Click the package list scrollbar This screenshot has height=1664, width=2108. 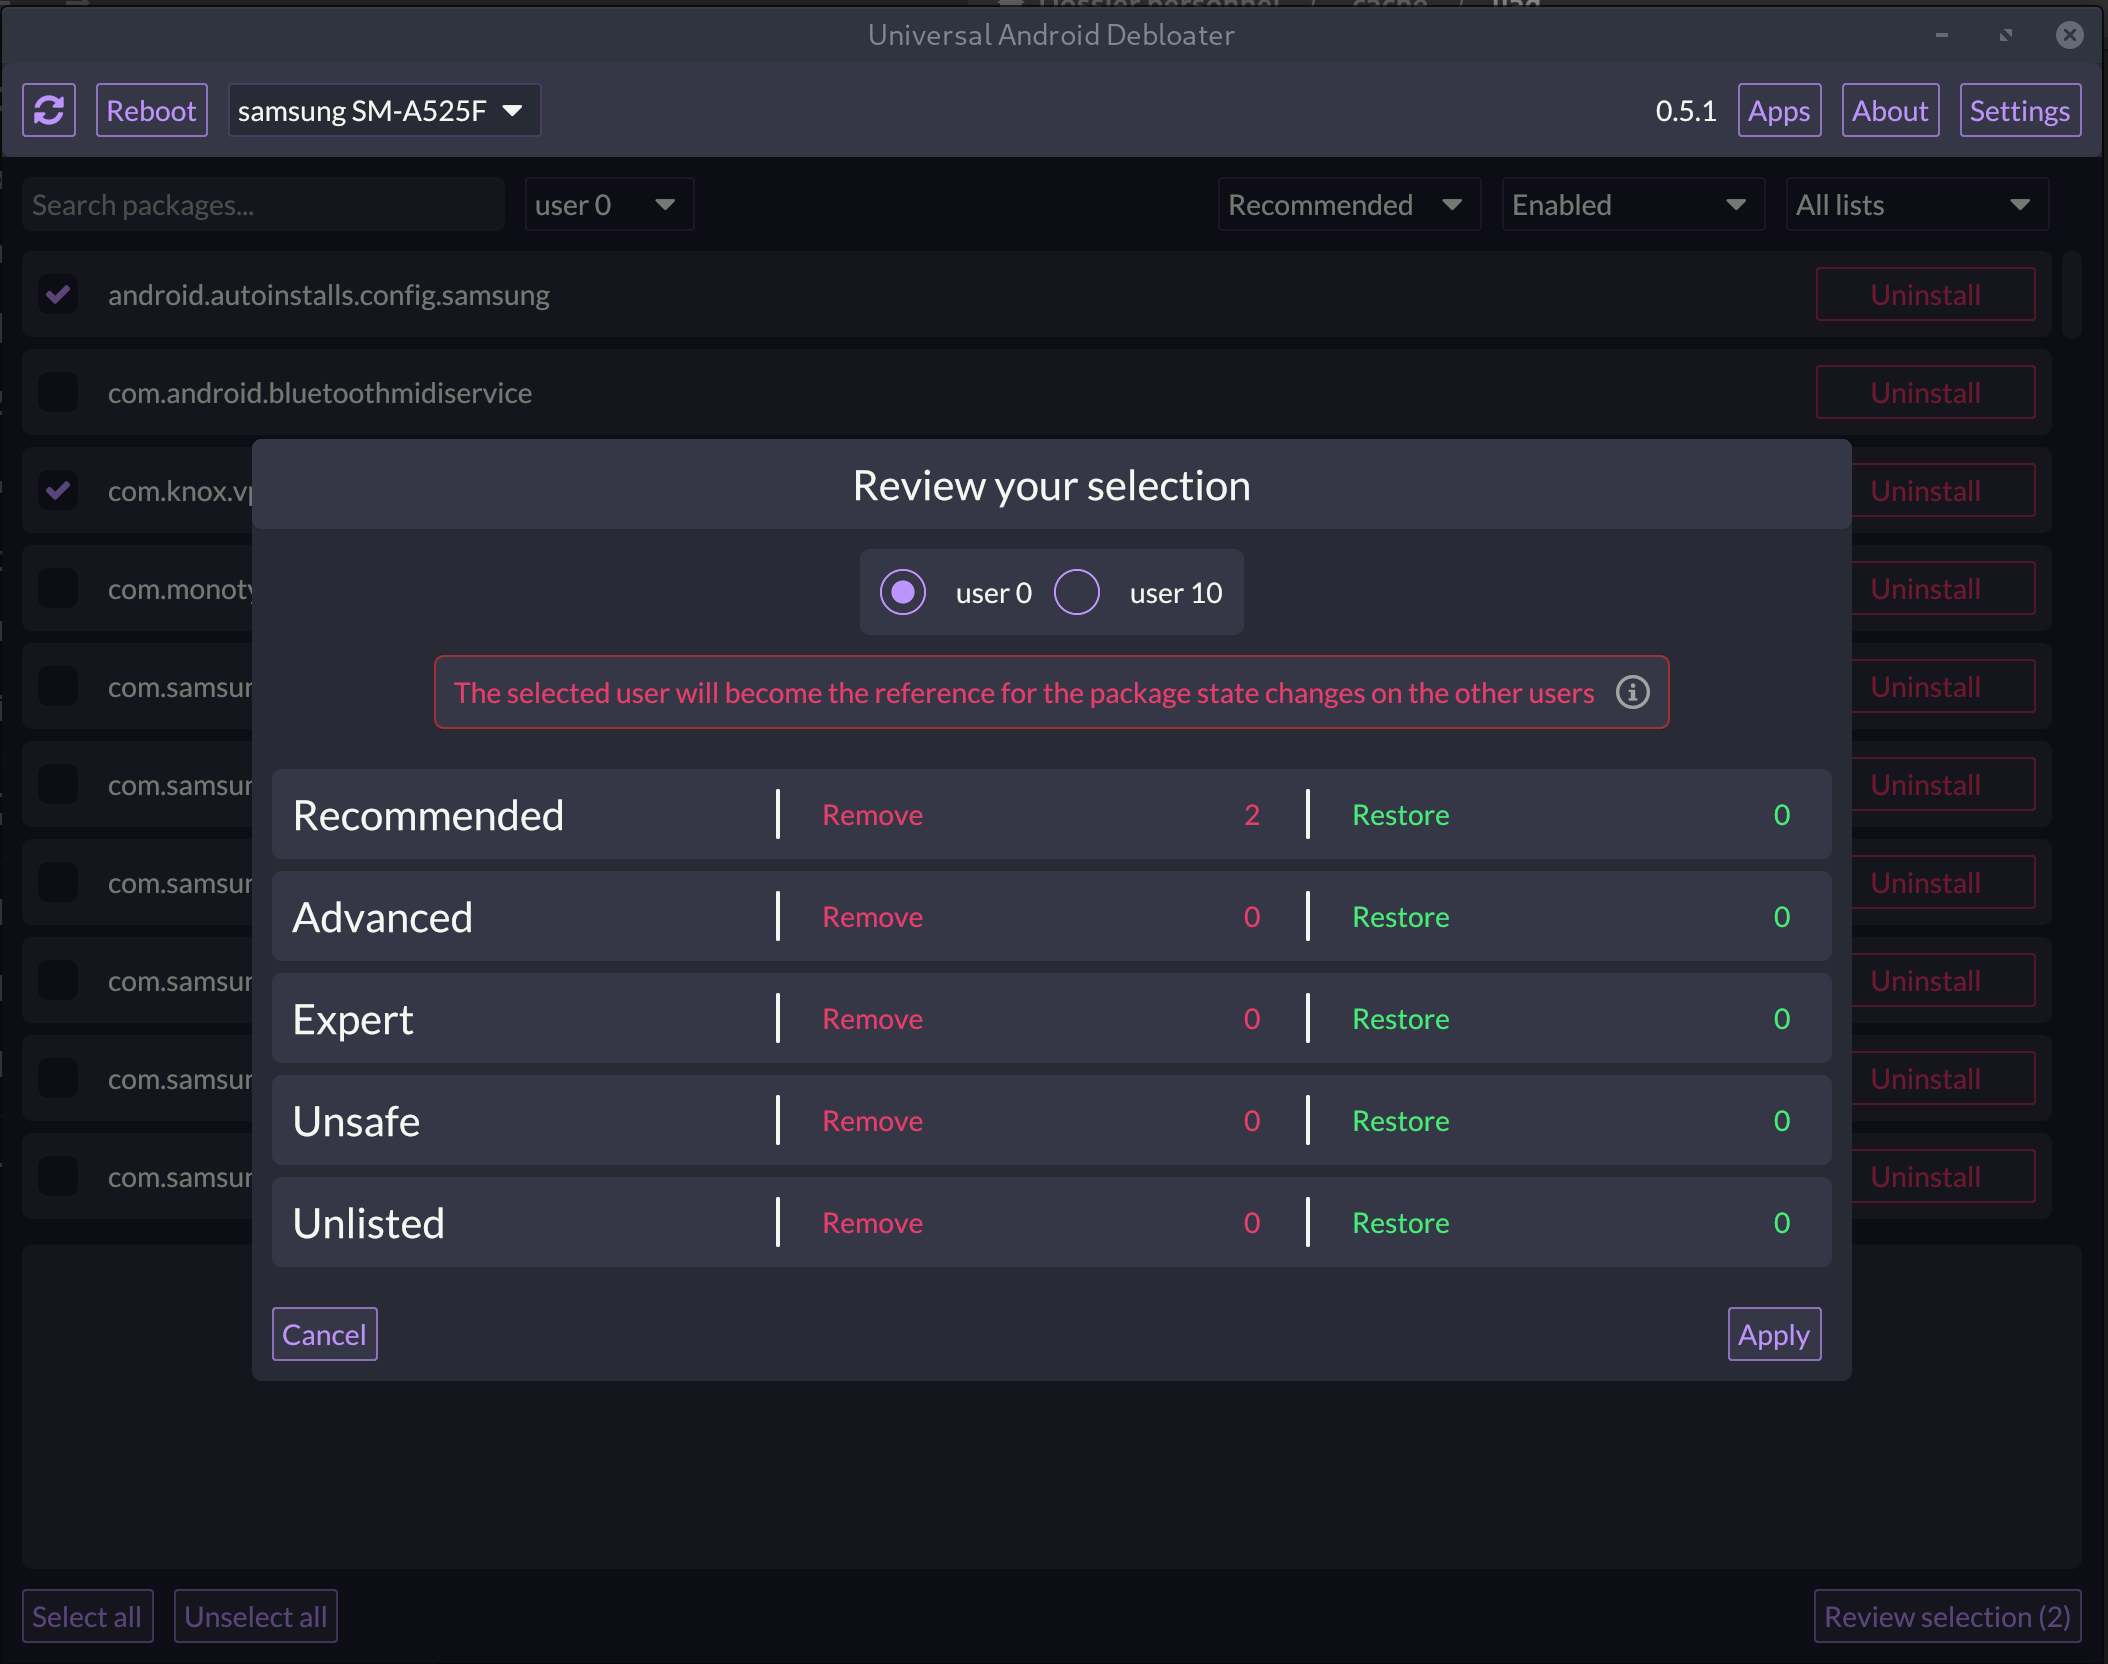click(x=2072, y=296)
